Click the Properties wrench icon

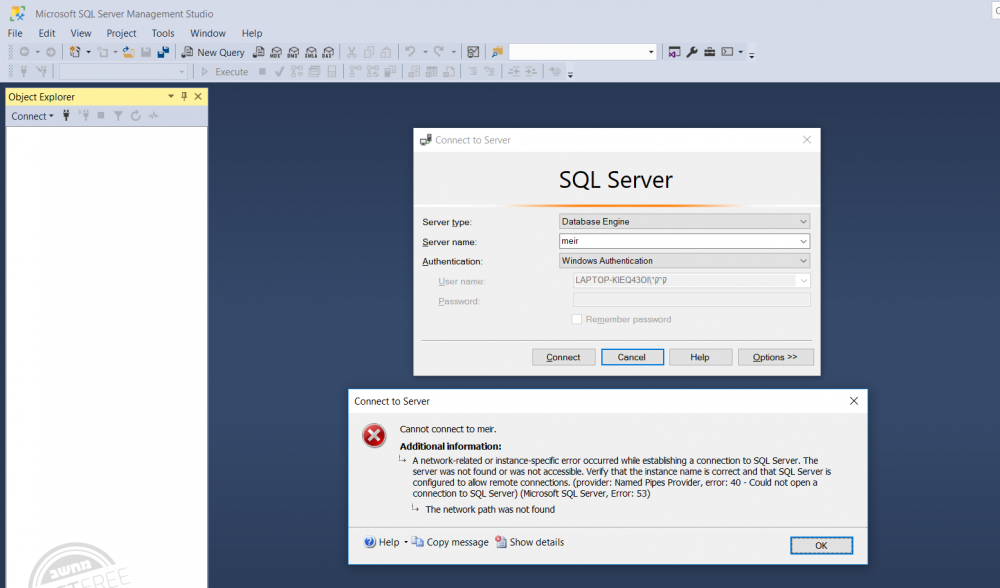(x=692, y=52)
